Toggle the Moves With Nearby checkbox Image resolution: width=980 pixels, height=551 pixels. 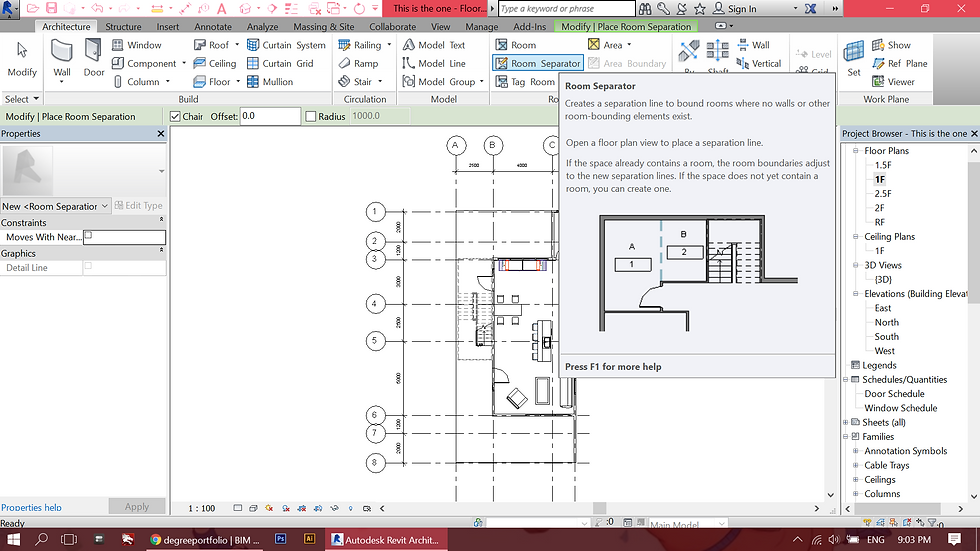[88, 236]
